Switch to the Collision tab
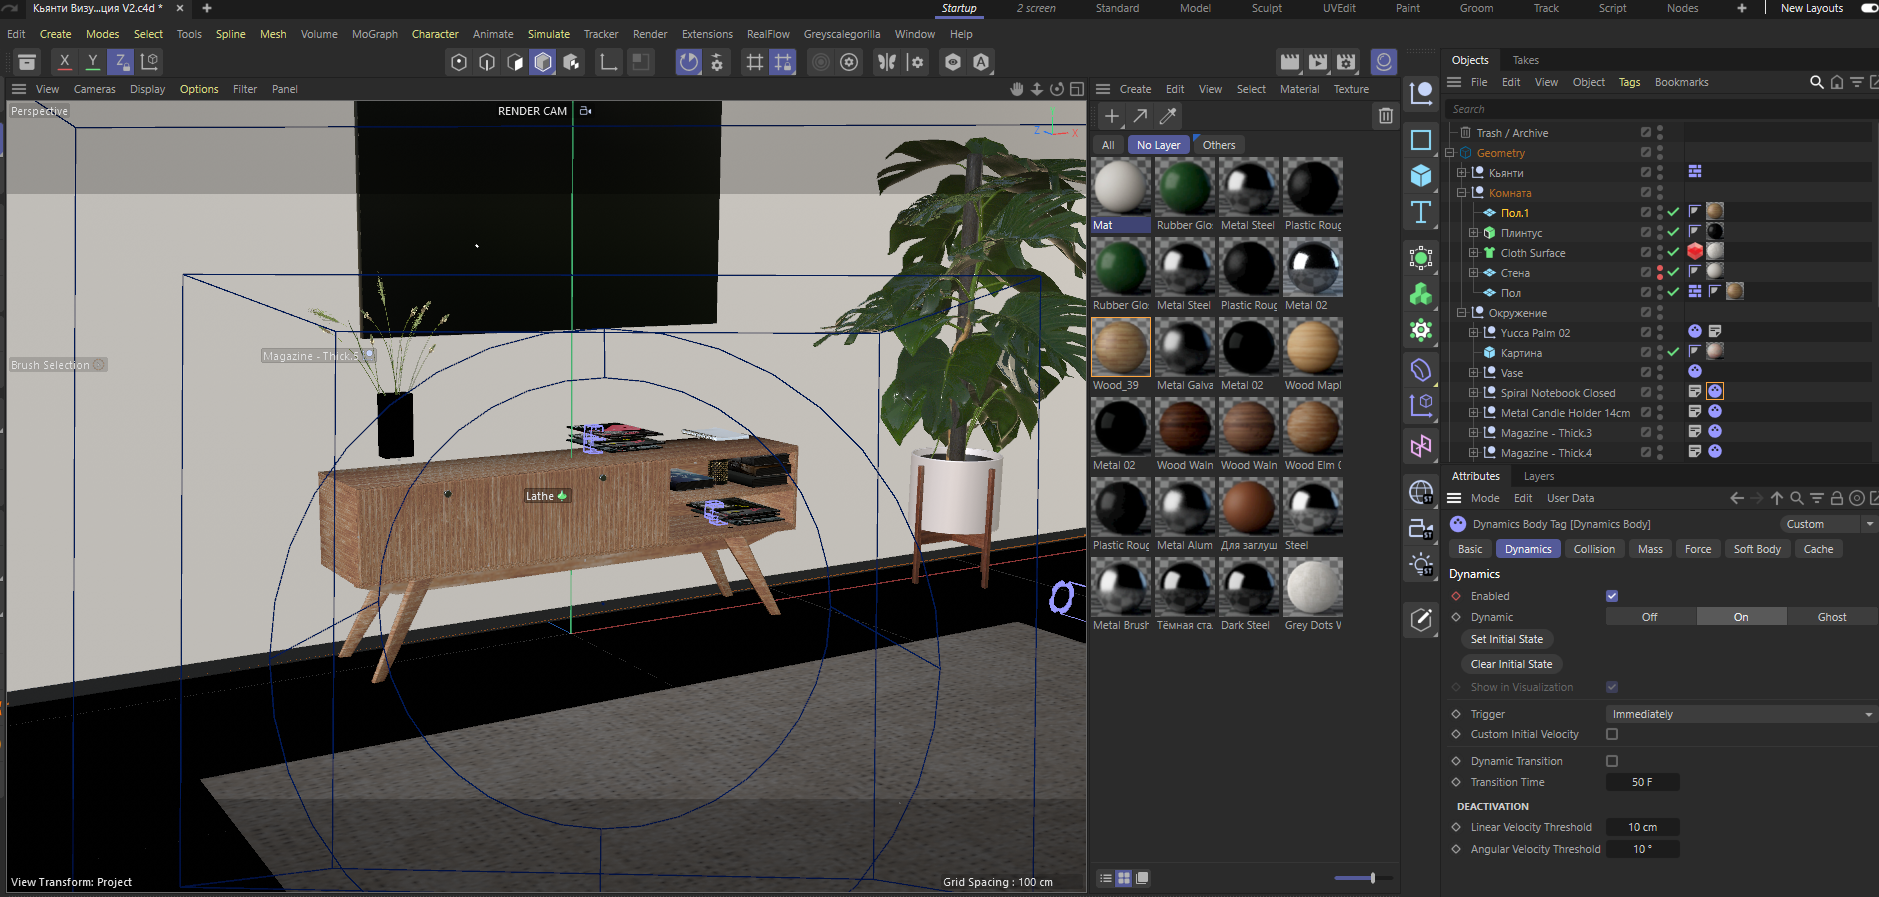The width and height of the screenshot is (1879, 897). [1593, 549]
